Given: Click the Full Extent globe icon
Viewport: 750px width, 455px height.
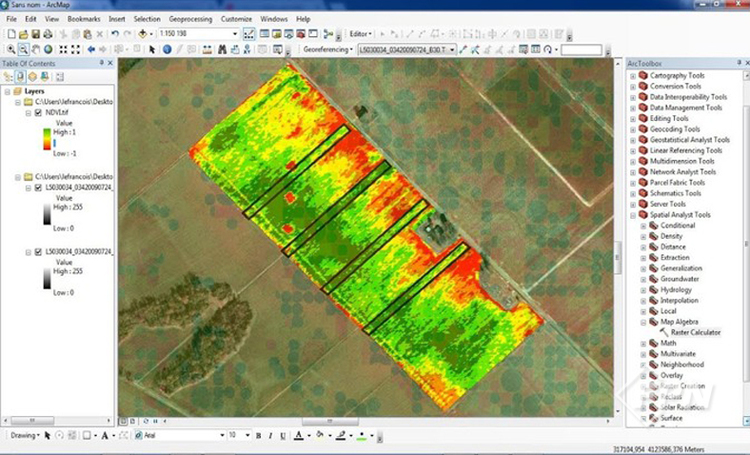Looking at the screenshot, I should (x=50, y=49).
